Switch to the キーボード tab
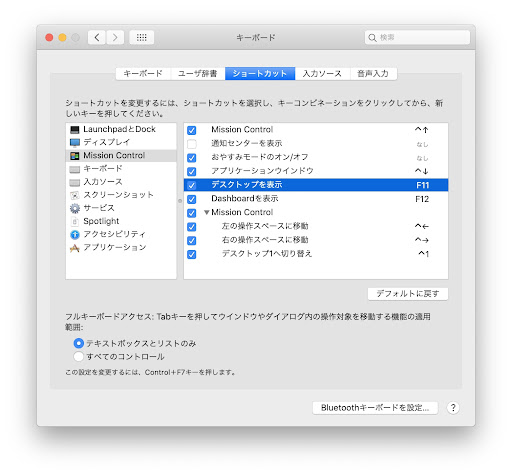Screen dimensions: 512x475 [143, 73]
